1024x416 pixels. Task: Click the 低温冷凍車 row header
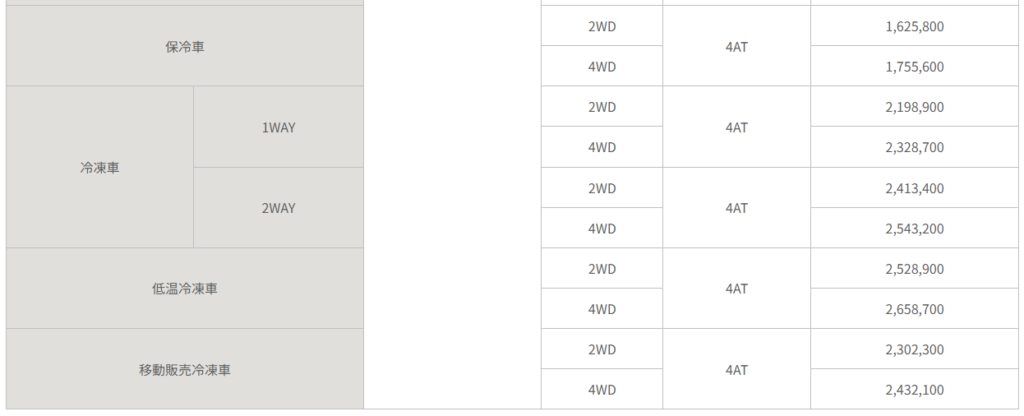(x=185, y=289)
